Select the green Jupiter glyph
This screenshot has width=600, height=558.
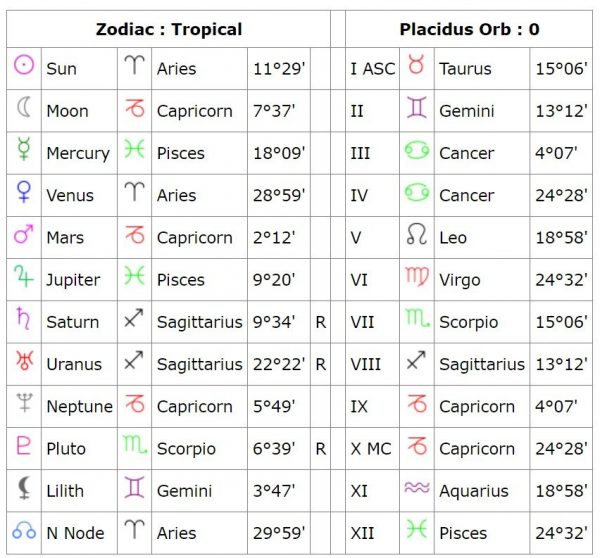24,276
